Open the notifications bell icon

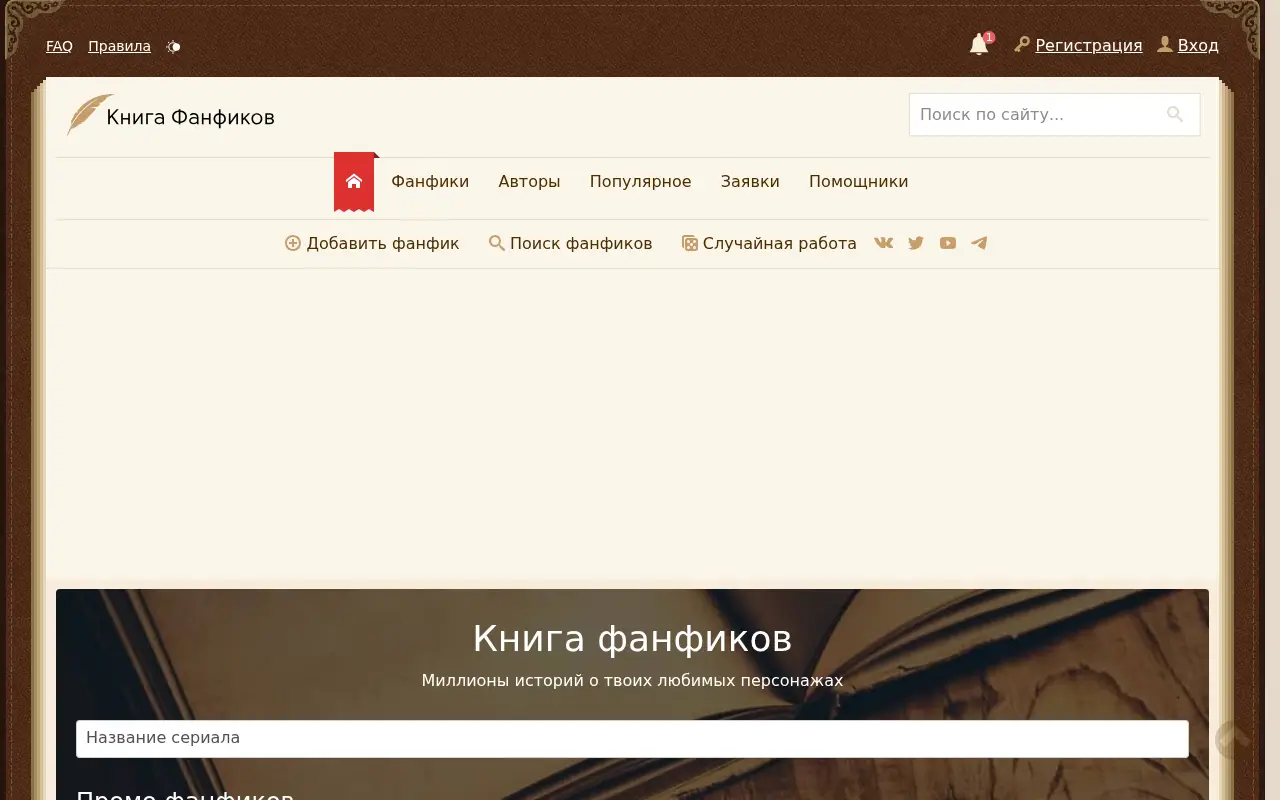pos(979,45)
